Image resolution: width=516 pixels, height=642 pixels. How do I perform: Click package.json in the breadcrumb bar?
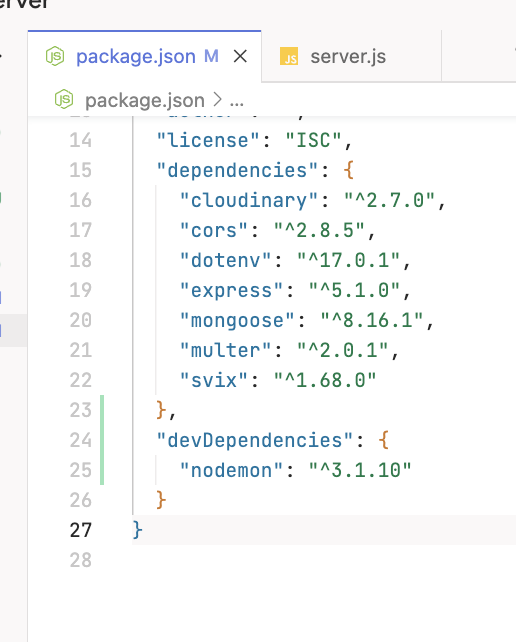[145, 100]
